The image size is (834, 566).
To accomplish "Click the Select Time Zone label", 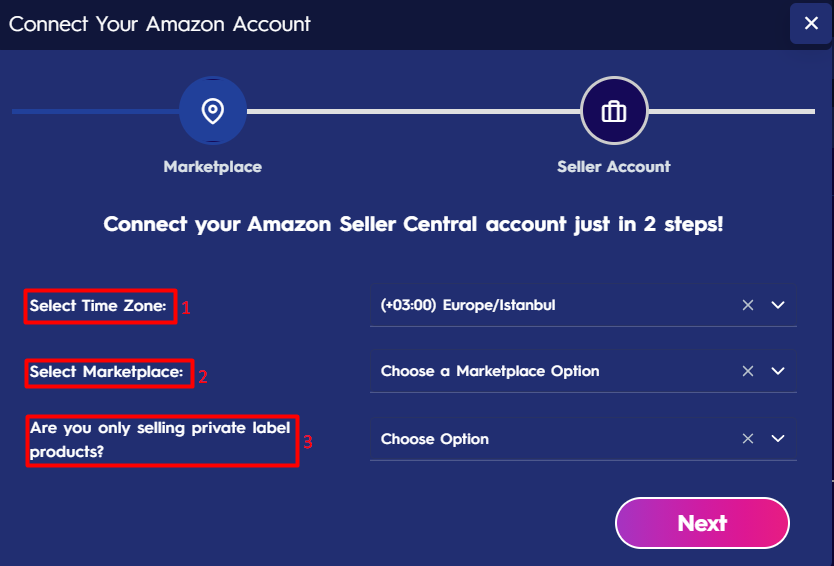I will pyautogui.click(x=98, y=305).
